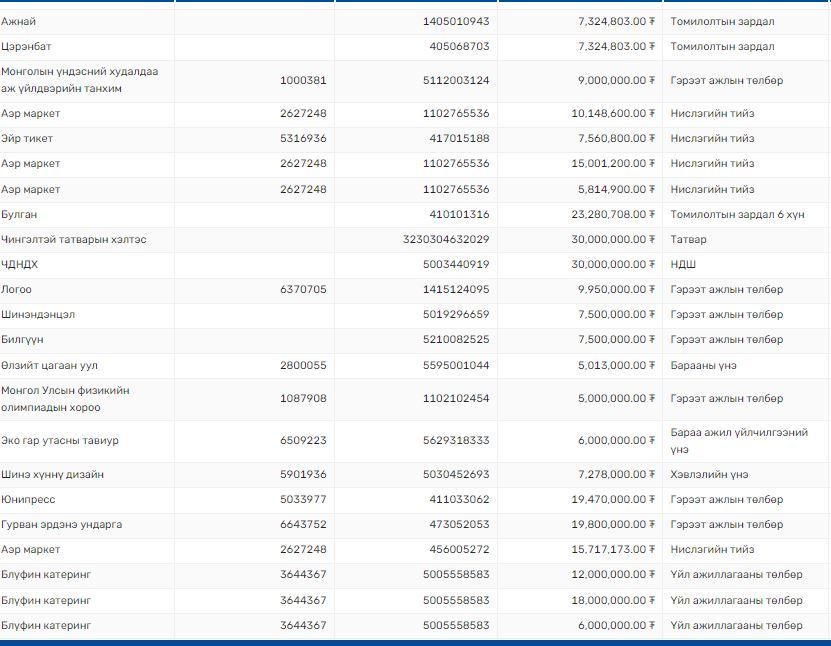
Task: Select the Хэвлэлийн үнэ description cell
Action: [x=709, y=474]
